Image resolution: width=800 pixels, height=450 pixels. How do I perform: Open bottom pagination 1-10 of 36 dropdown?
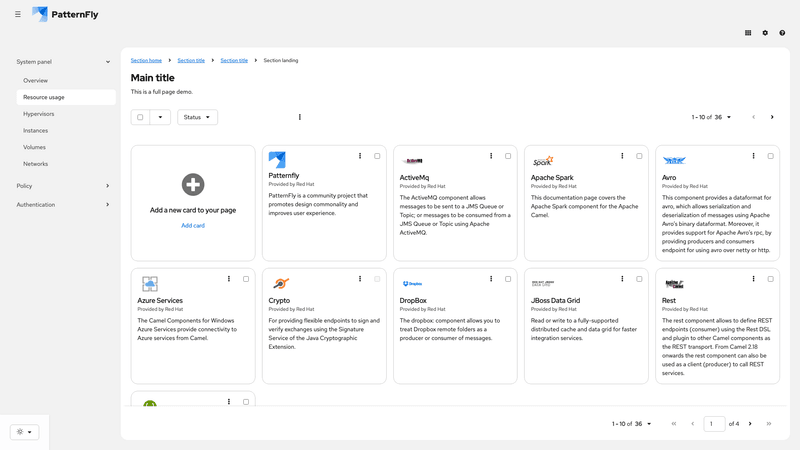tap(632, 424)
